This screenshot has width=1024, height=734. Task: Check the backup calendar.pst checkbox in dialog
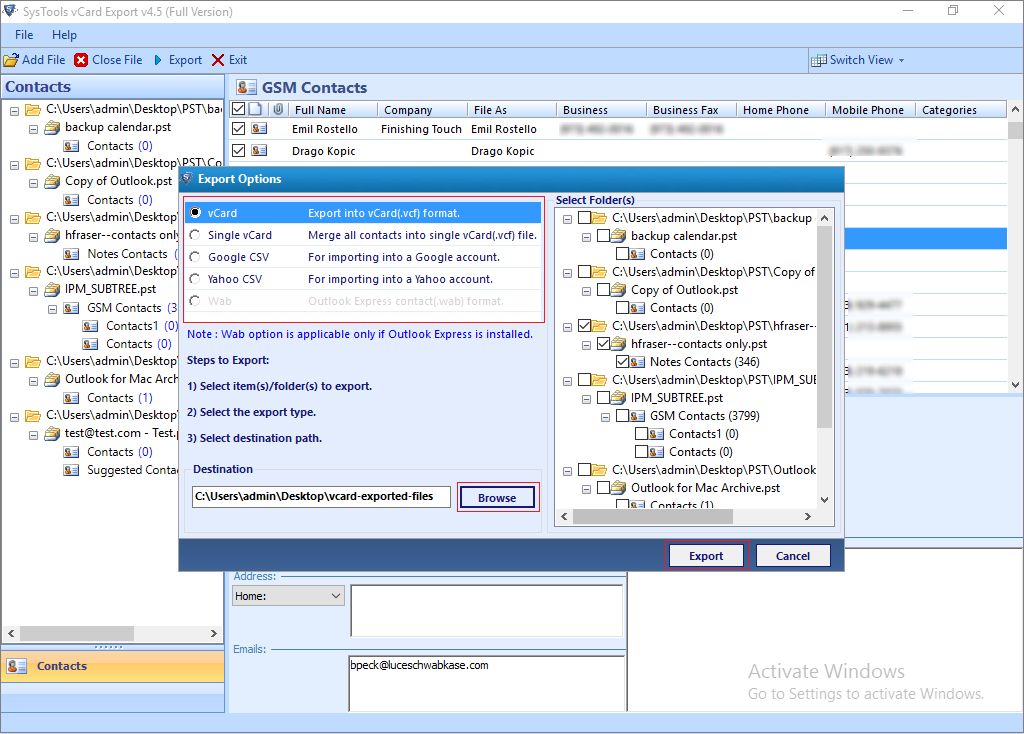click(x=603, y=236)
